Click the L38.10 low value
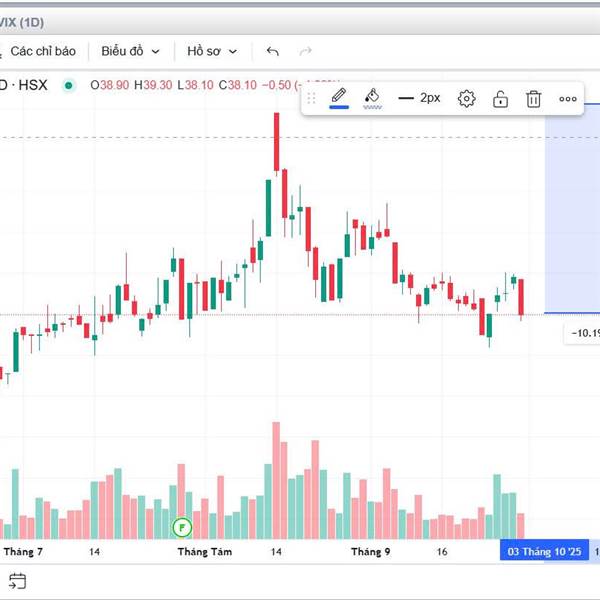The height and width of the screenshot is (600, 600). click(195, 85)
